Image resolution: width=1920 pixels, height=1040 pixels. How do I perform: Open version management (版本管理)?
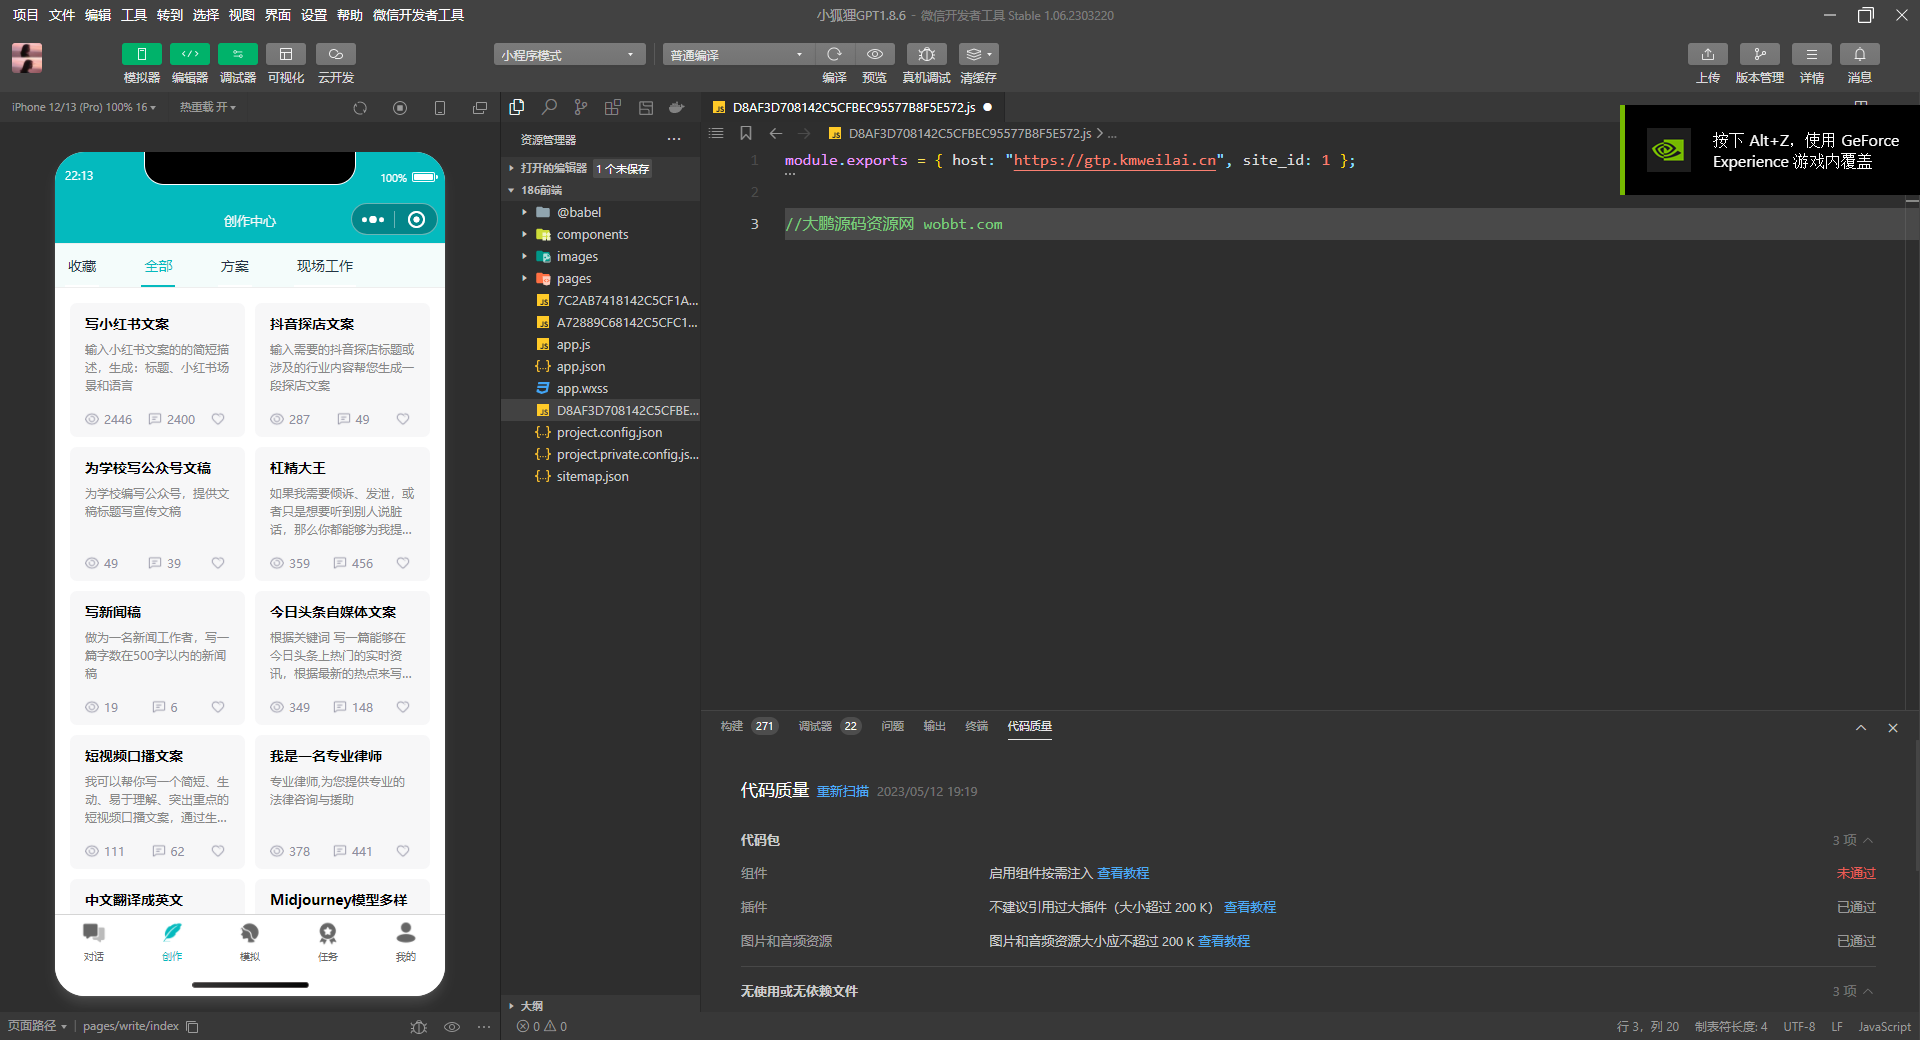1759,55
